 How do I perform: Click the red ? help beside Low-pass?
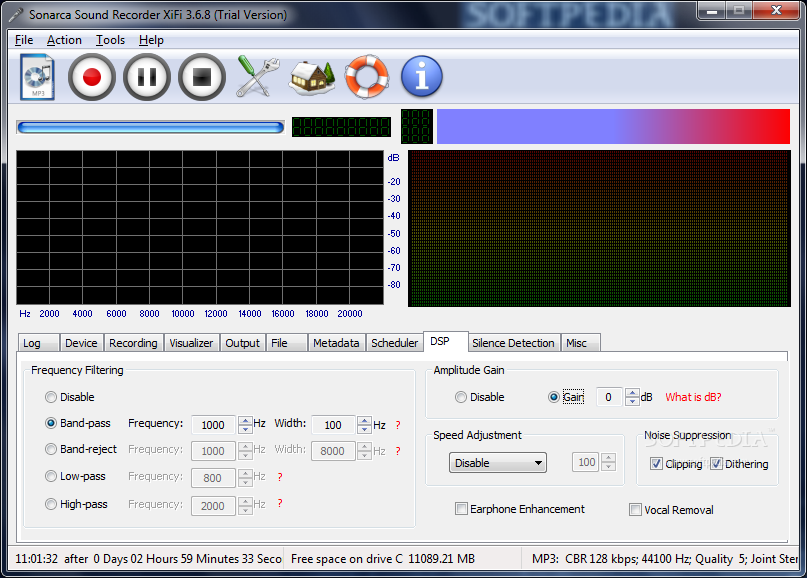280,477
